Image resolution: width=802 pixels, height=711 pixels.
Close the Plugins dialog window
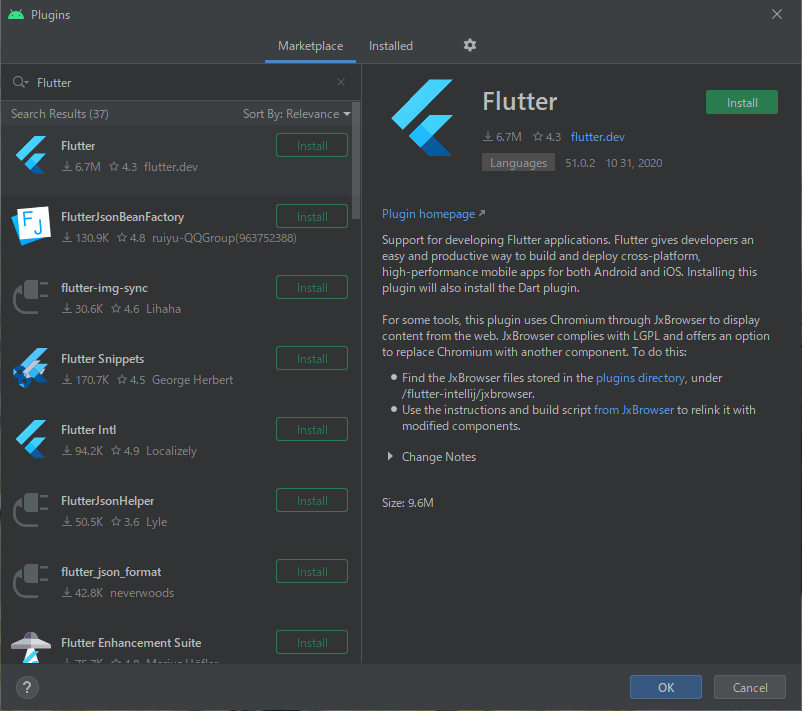coord(776,14)
